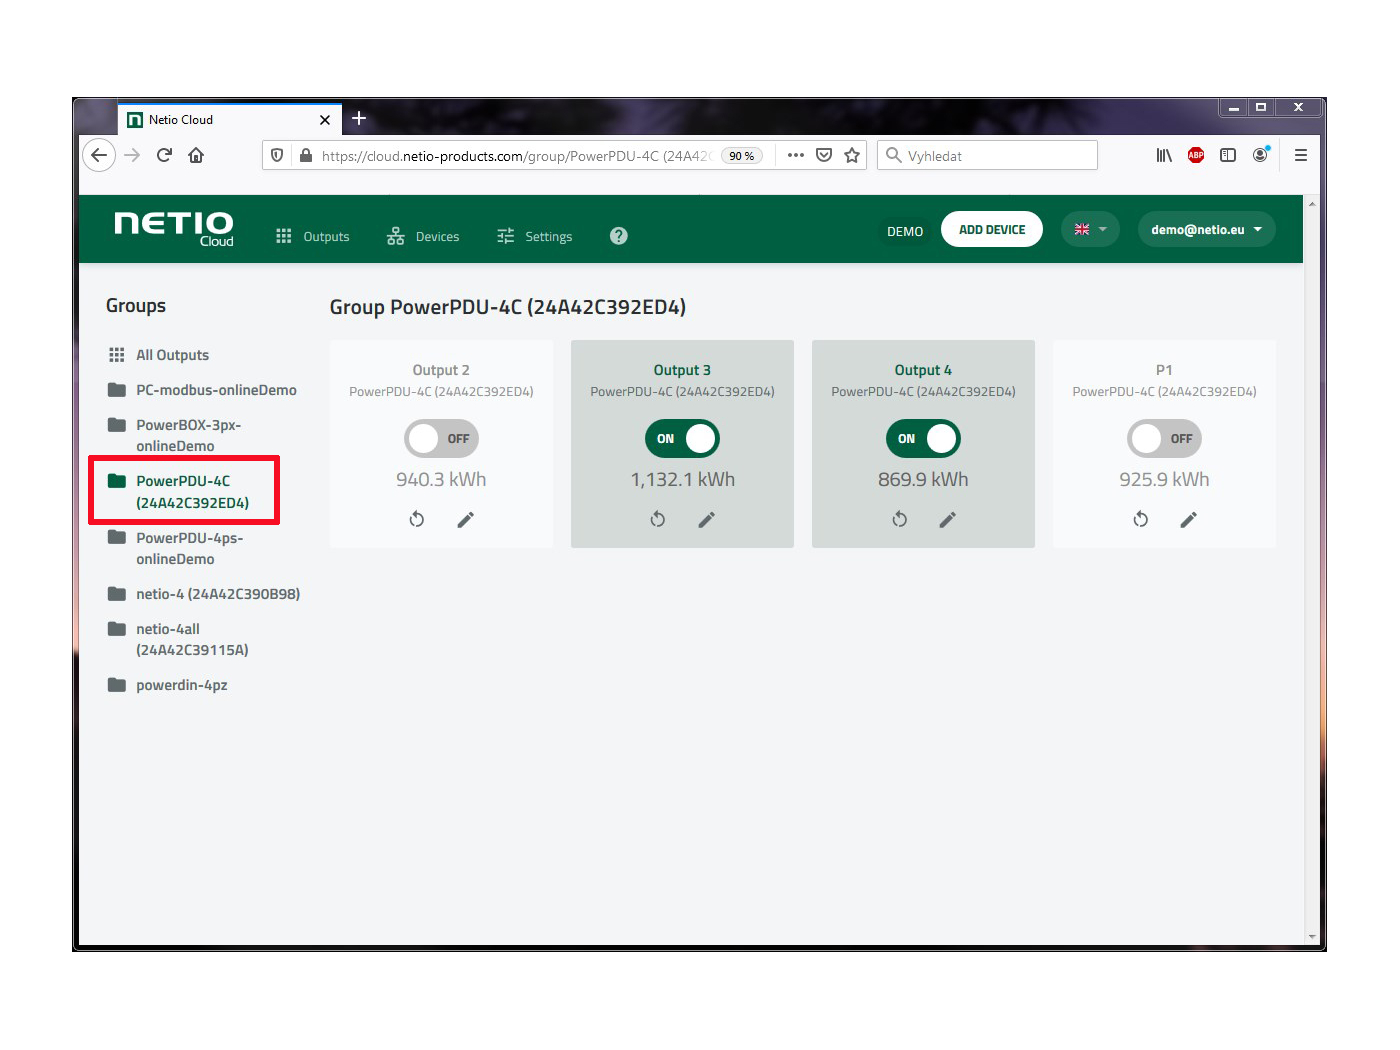Viewport: 1400px width, 1050px height.
Task: Select All Outputs in Groups list
Action: pos(159,355)
